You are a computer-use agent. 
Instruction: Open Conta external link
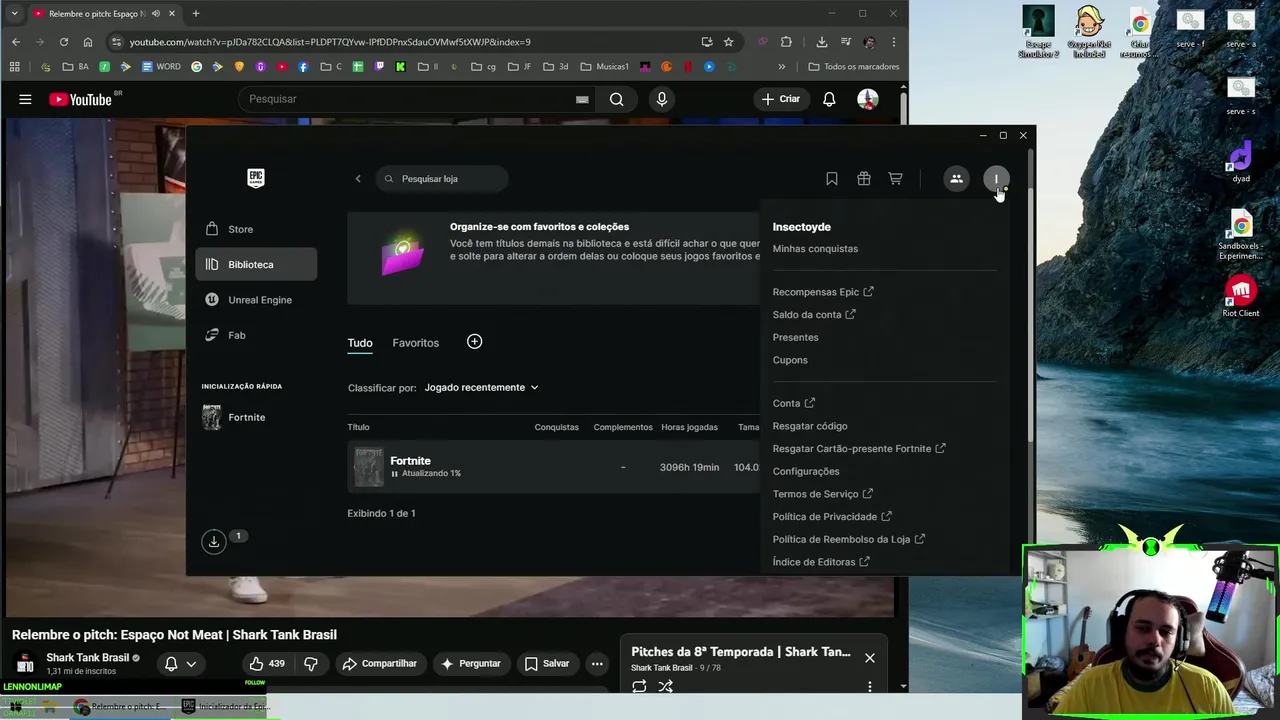pos(794,404)
